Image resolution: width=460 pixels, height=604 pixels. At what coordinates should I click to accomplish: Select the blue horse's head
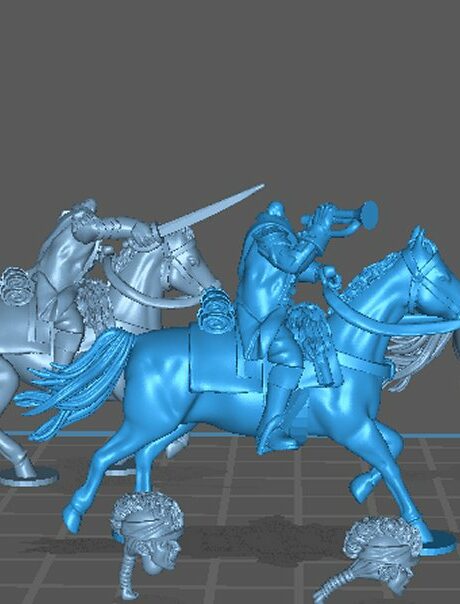click(428, 270)
